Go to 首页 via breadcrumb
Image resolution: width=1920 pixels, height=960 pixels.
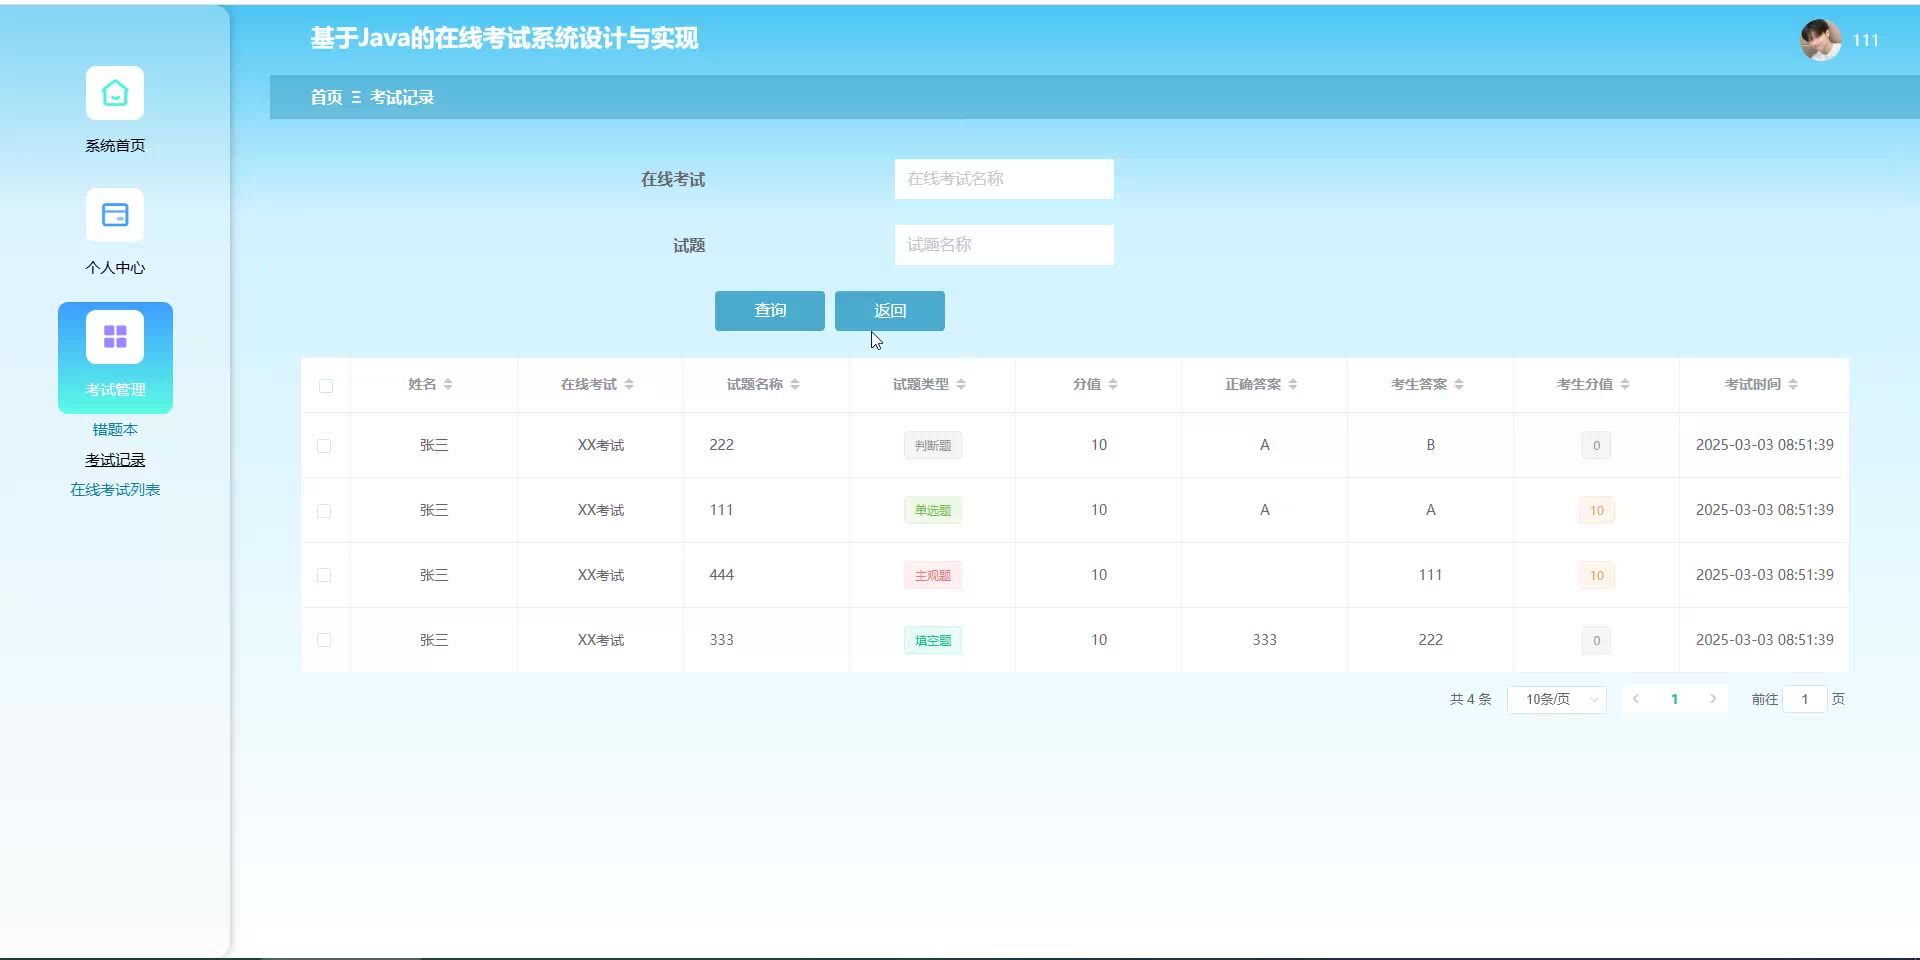[x=326, y=97]
